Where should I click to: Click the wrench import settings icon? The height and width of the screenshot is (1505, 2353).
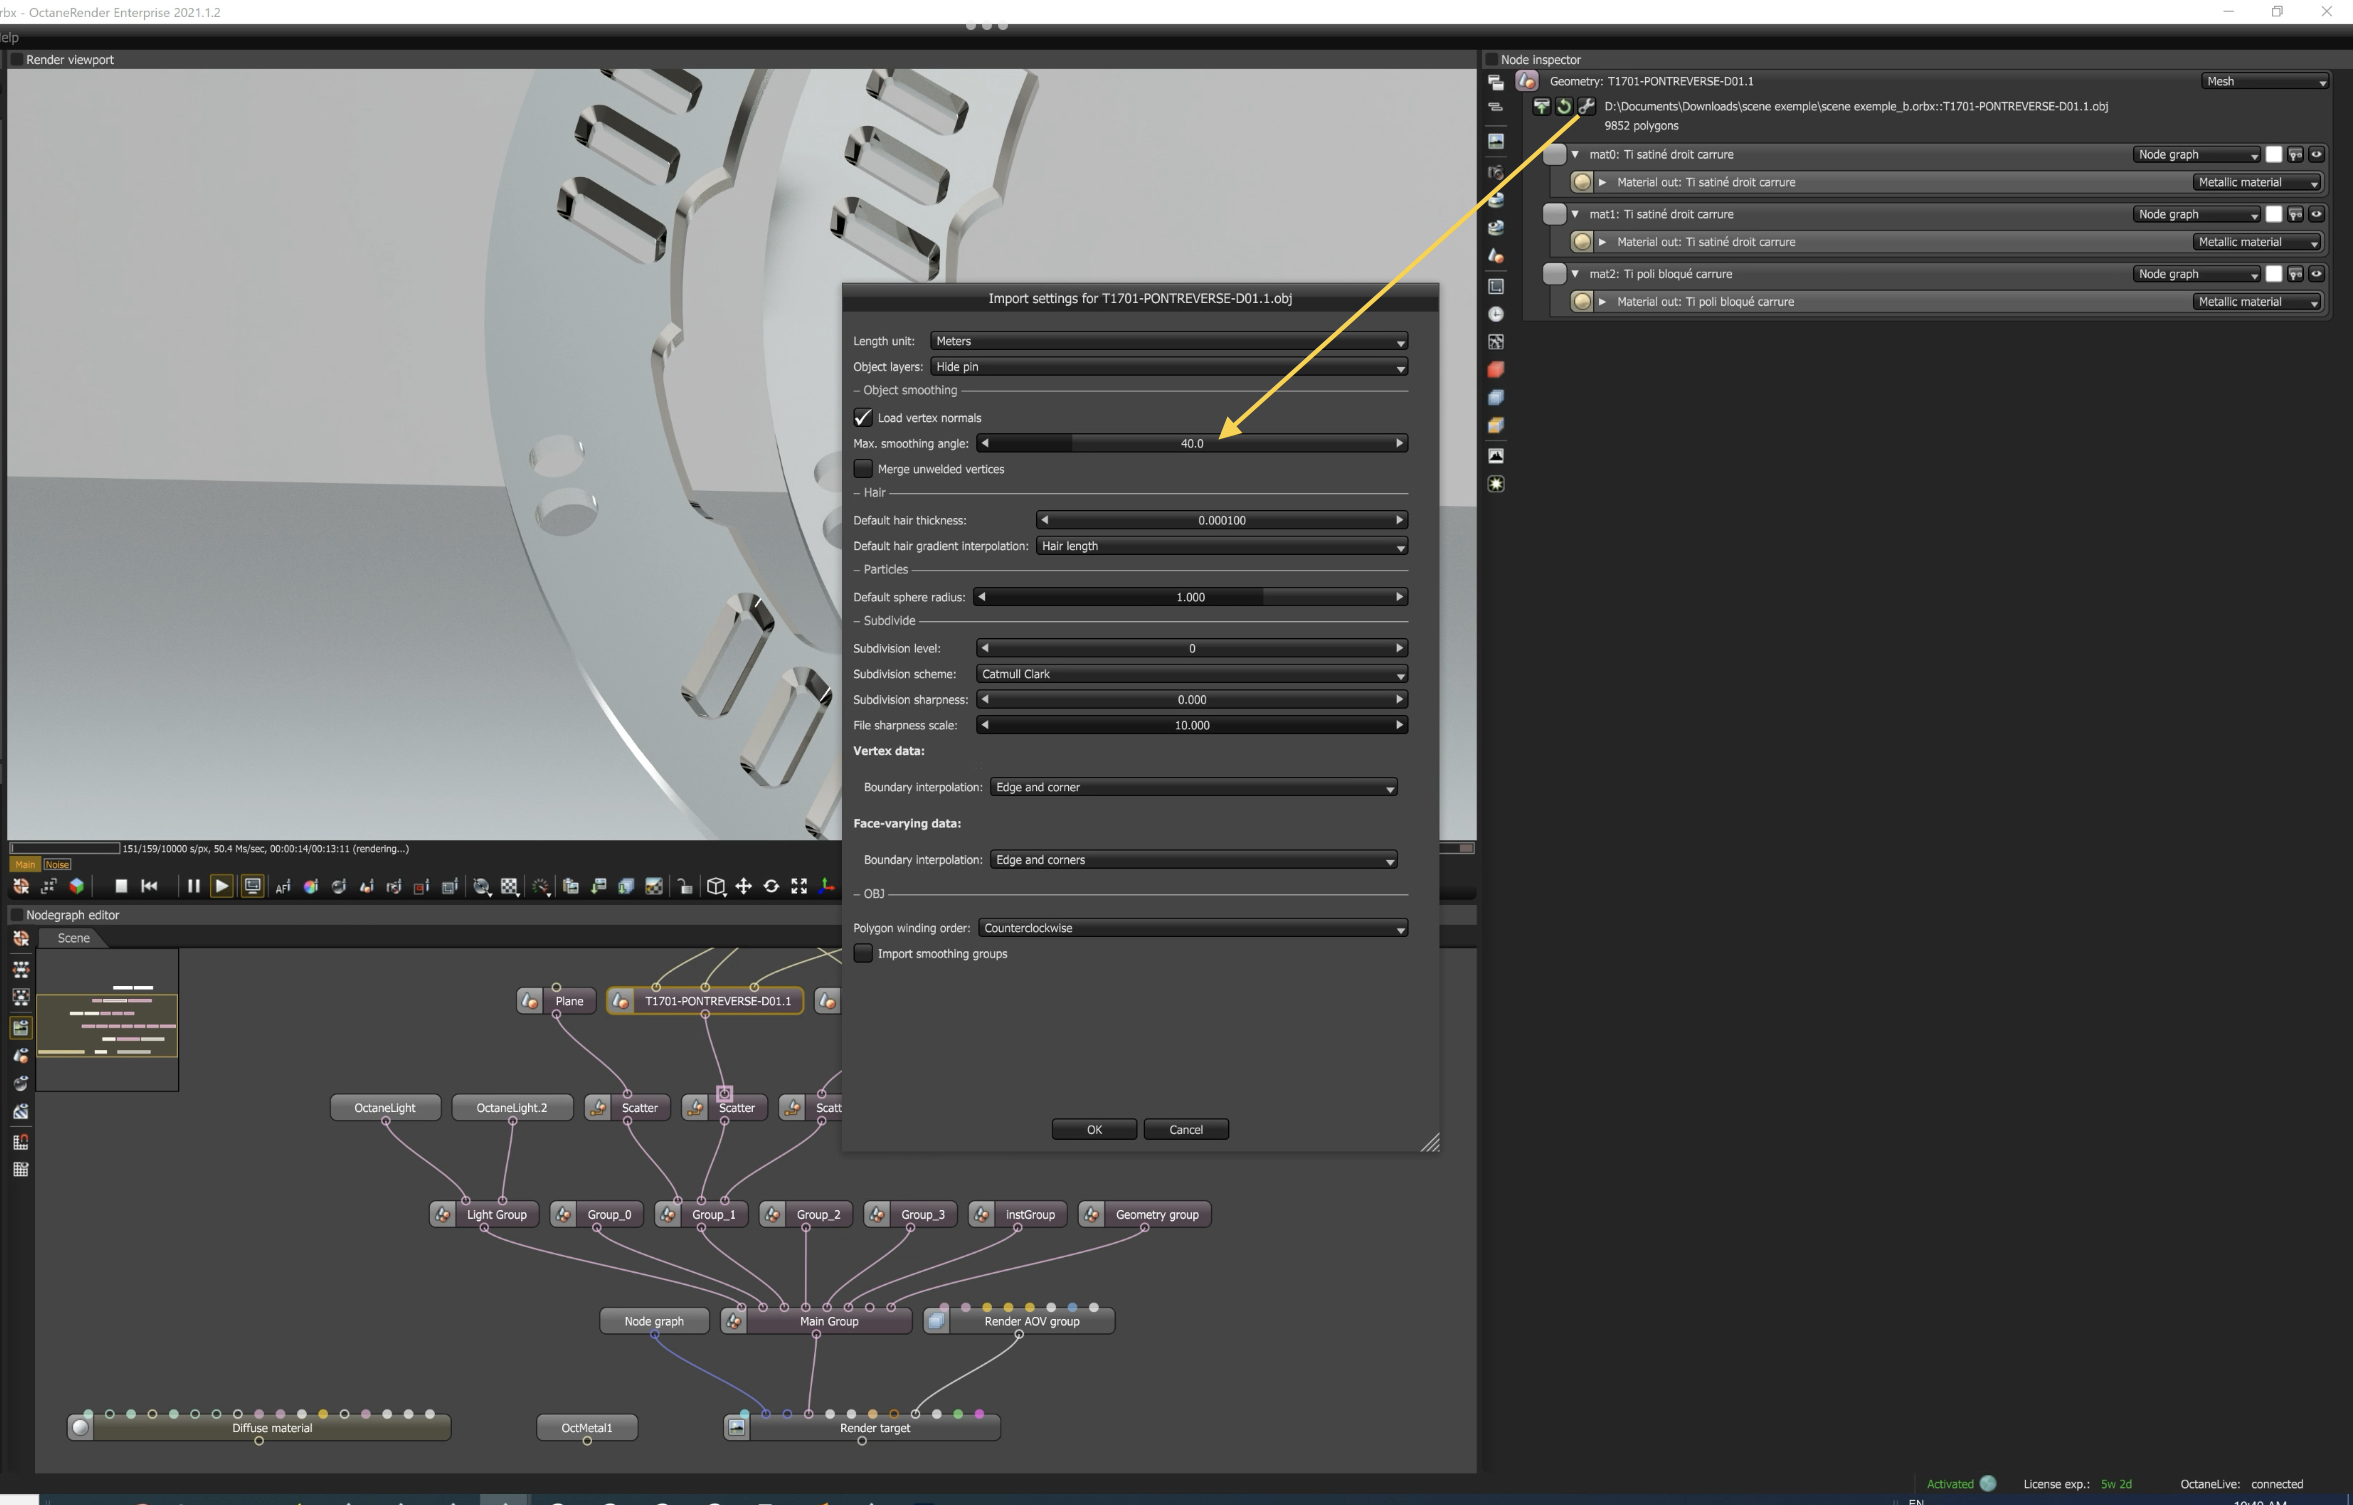[1587, 106]
